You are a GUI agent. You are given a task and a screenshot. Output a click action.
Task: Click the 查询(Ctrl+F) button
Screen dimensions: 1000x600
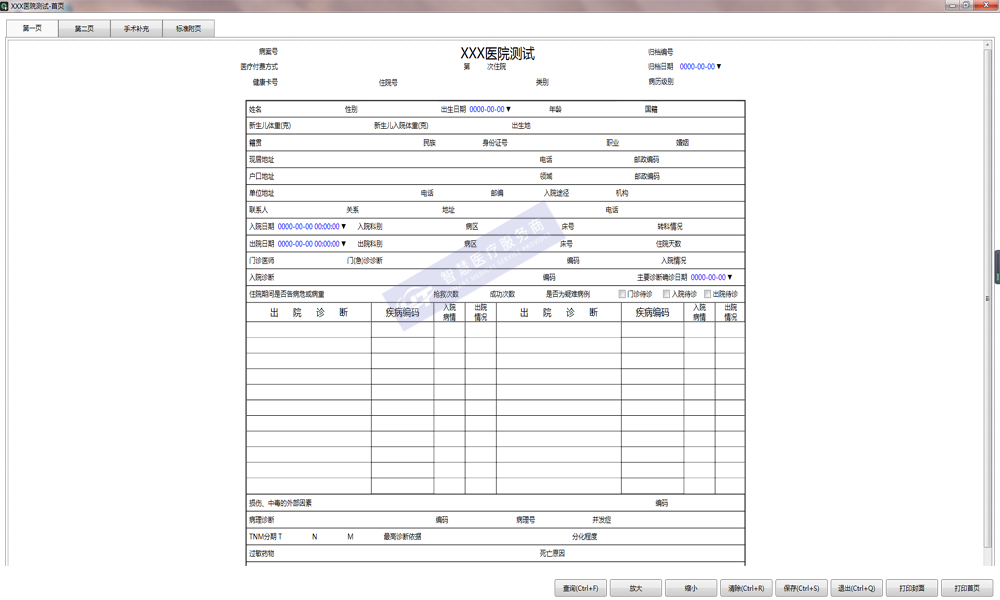[x=580, y=589]
